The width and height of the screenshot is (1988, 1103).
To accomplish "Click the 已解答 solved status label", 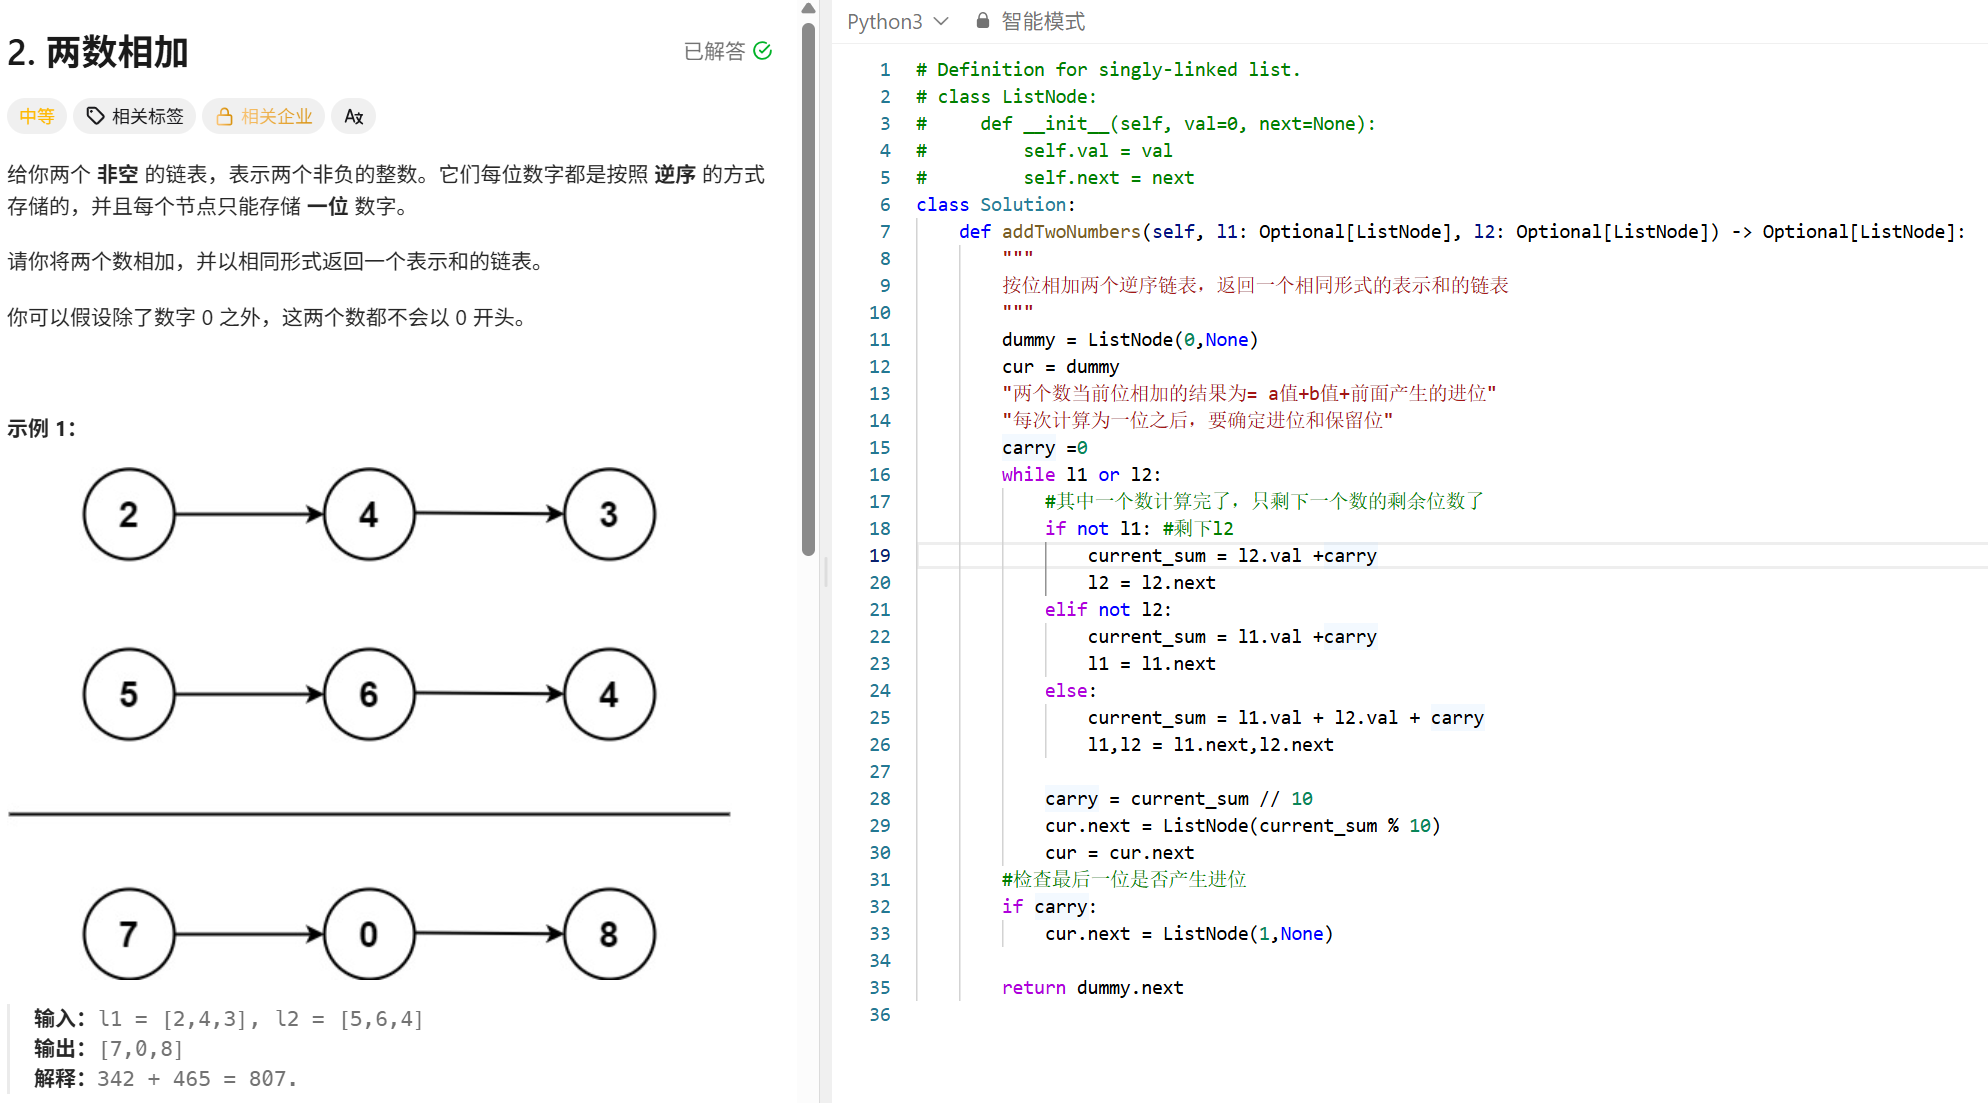I will 714,51.
